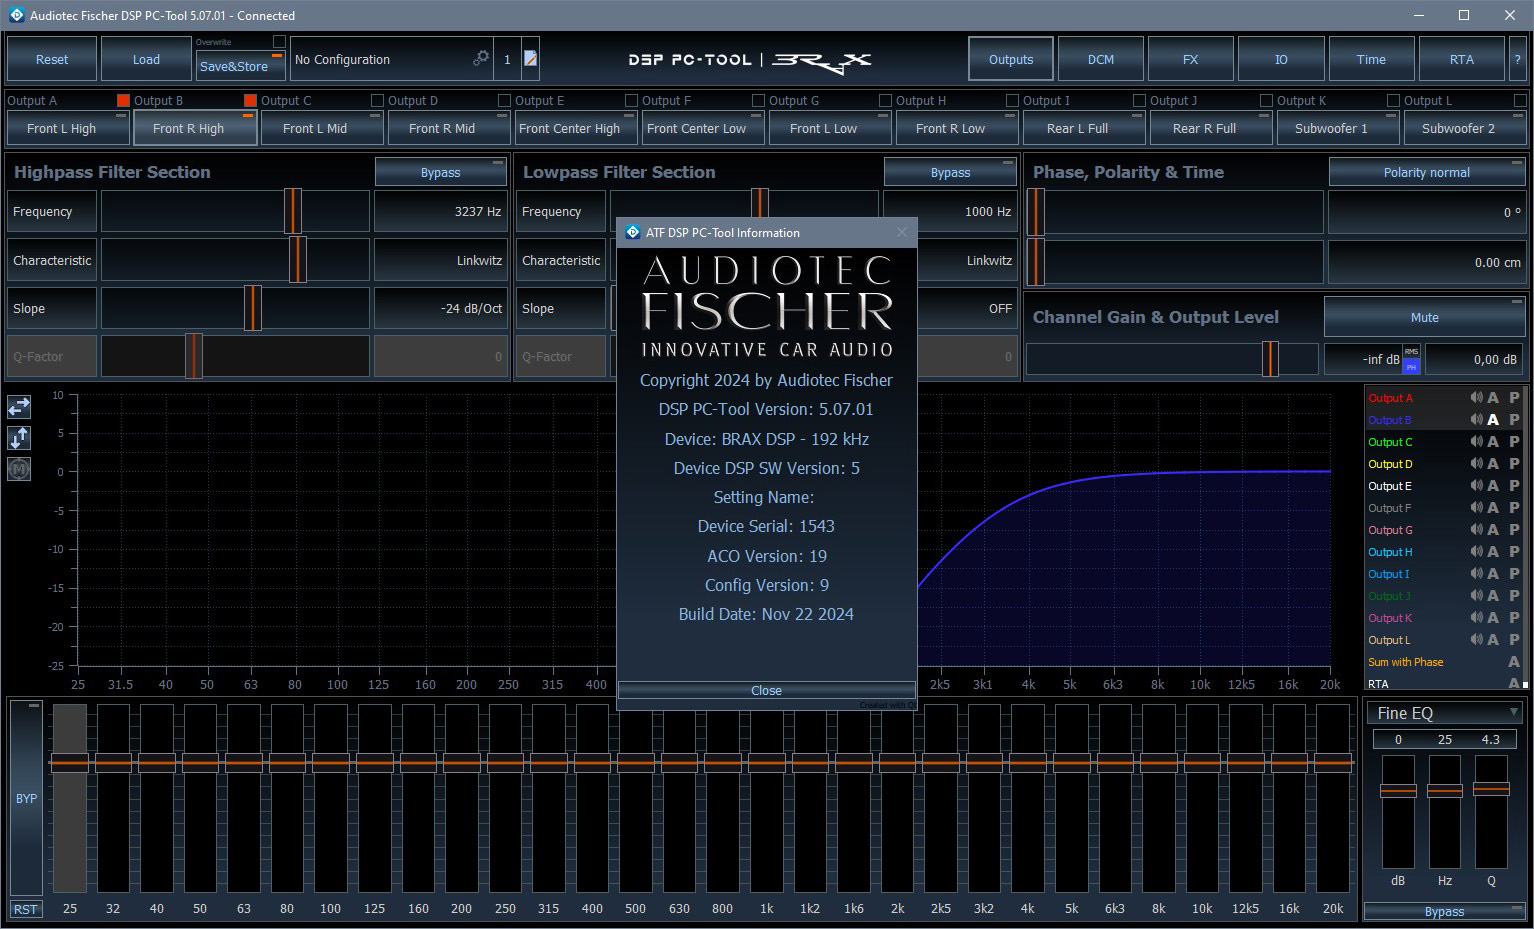Screen dimensions: 1534x929
Task: Click the A amplitude icon for Output H
Action: pos(1493,552)
